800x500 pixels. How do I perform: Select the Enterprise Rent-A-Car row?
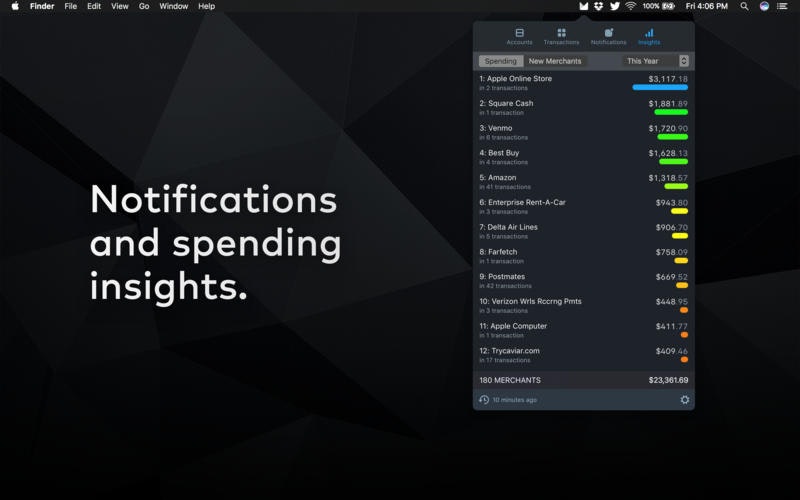click(584, 207)
